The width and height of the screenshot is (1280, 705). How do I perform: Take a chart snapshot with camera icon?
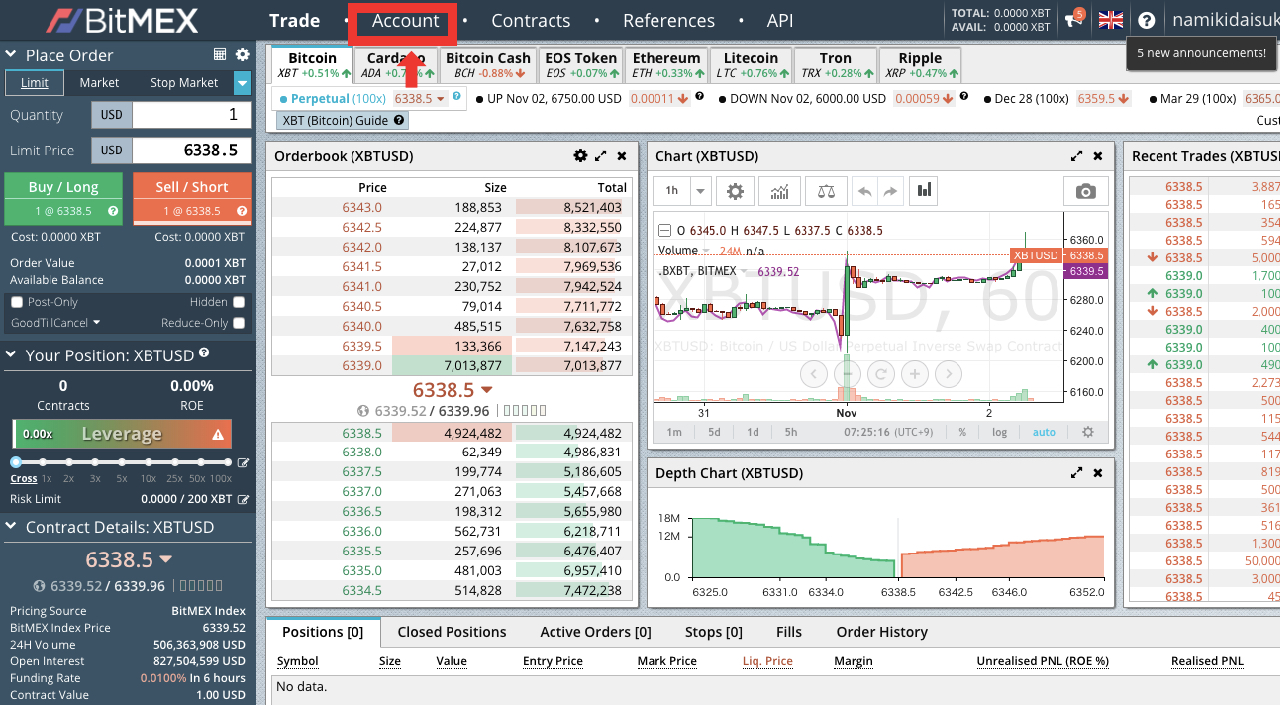[x=1085, y=191]
